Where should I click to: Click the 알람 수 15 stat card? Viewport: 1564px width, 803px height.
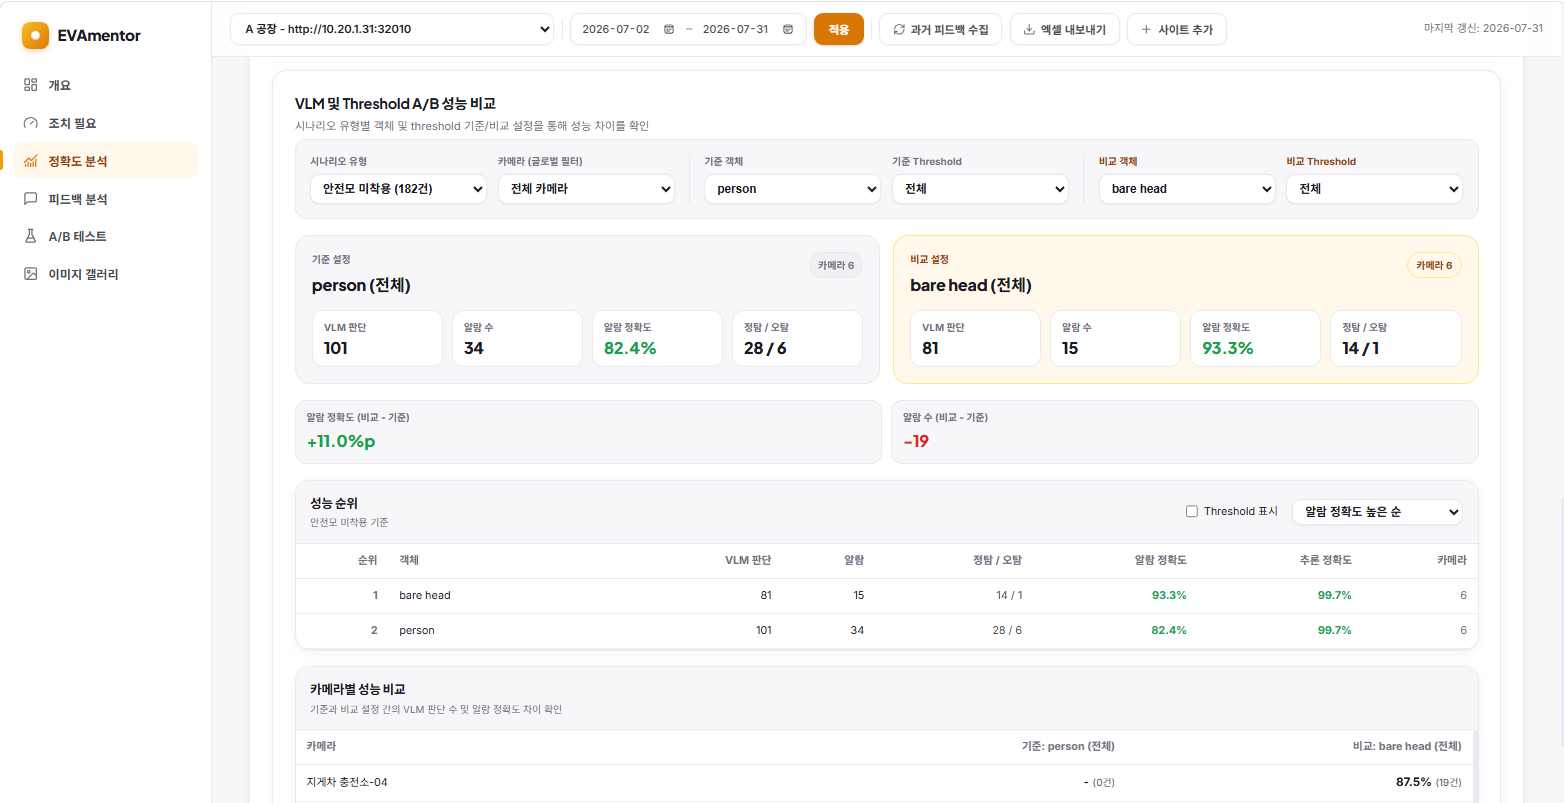pyautogui.click(x=1115, y=339)
